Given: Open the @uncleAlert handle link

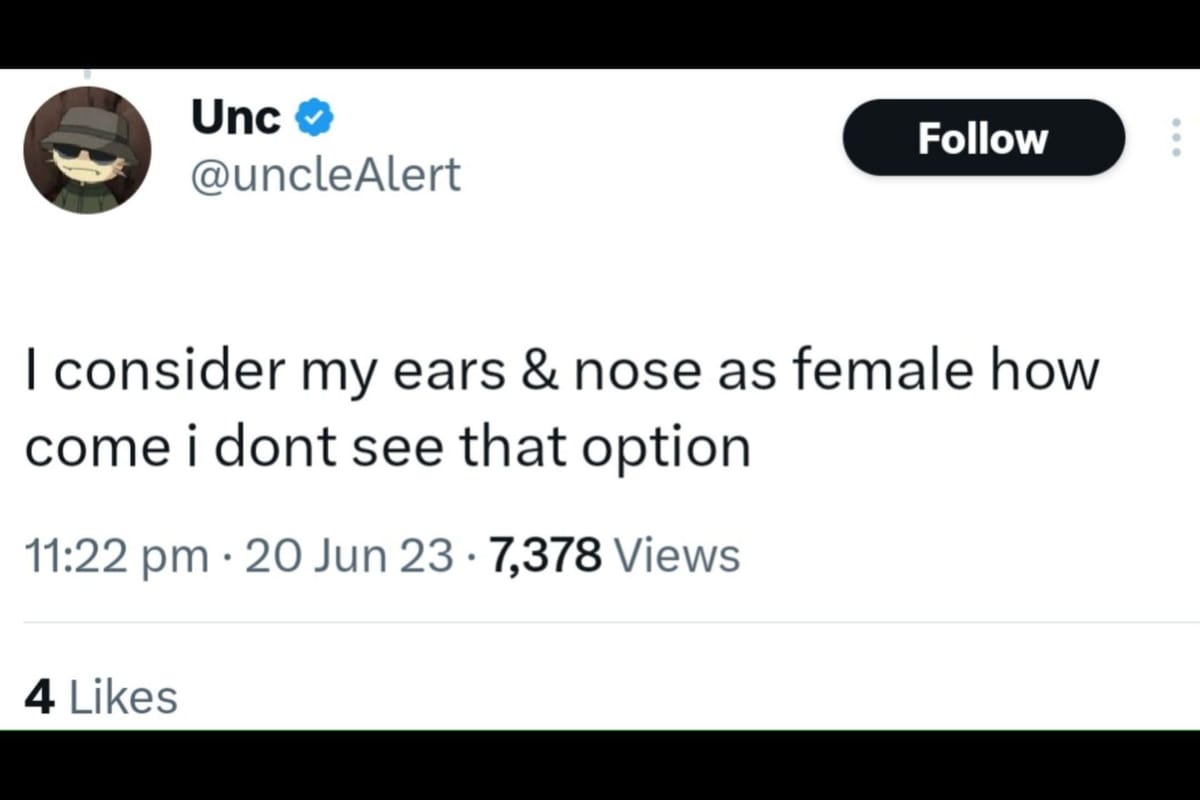Looking at the screenshot, I should point(327,176).
